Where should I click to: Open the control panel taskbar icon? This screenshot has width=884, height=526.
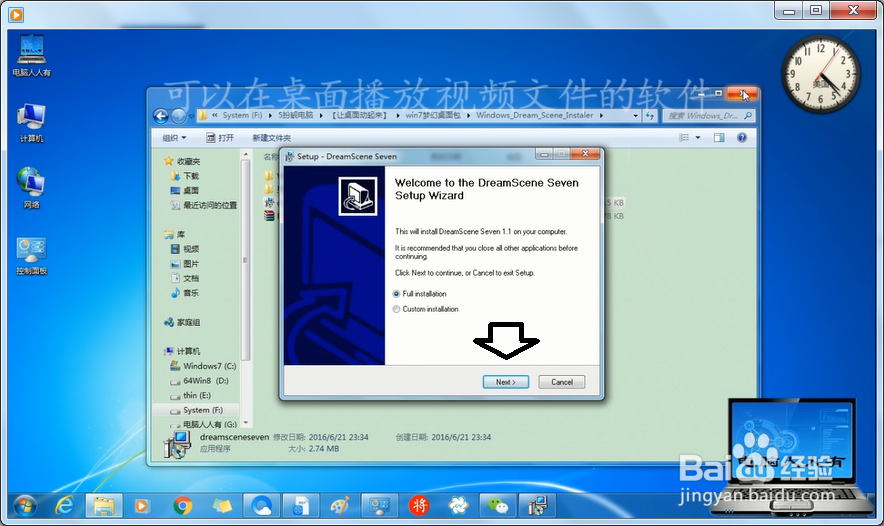pos(379,506)
